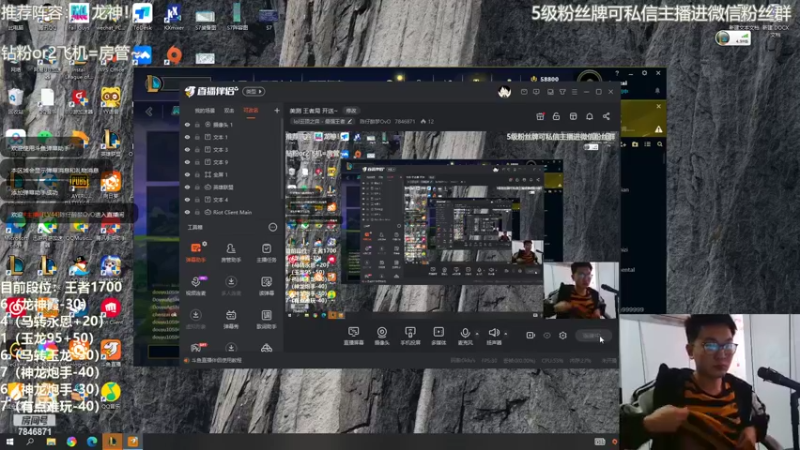Open the toolbox more options button
800x450 pixels.
click(x=272, y=227)
